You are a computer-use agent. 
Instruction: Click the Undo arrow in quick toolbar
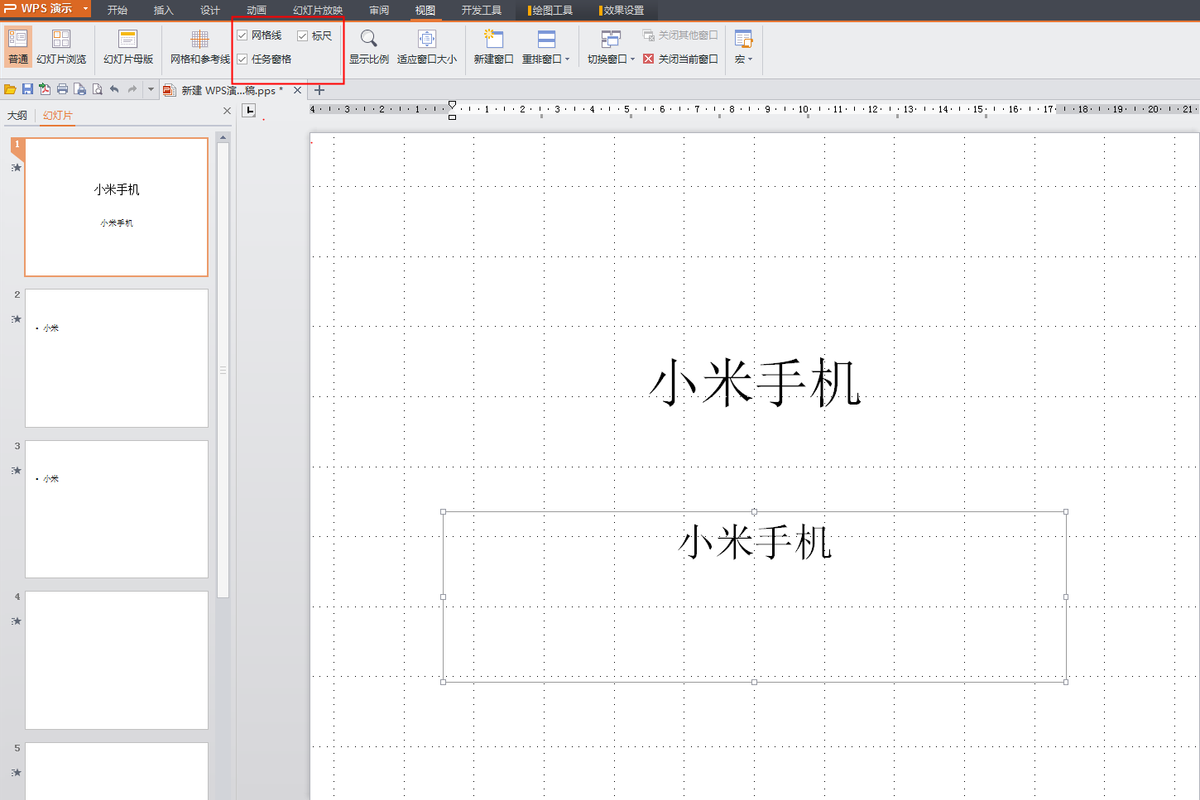tap(114, 89)
